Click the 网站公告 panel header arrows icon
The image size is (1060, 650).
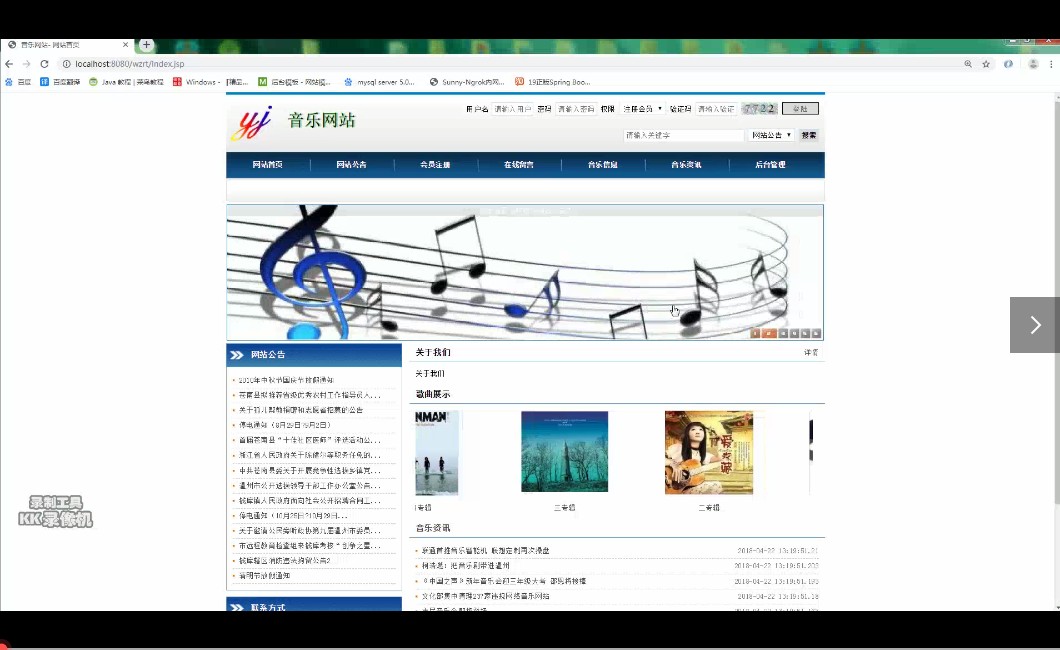pos(237,355)
